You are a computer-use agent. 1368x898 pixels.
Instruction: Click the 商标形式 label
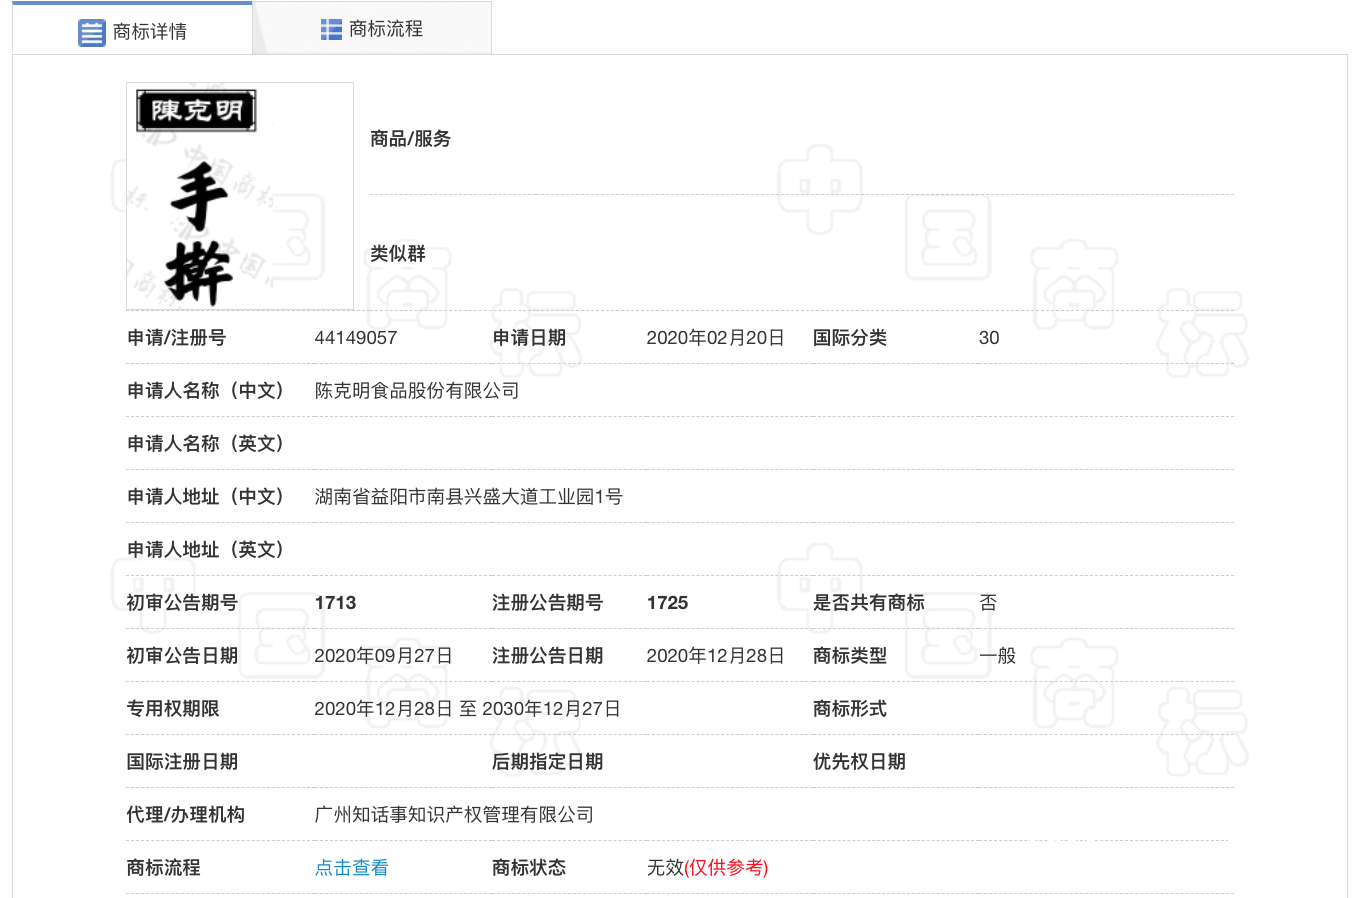pos(850,709)
